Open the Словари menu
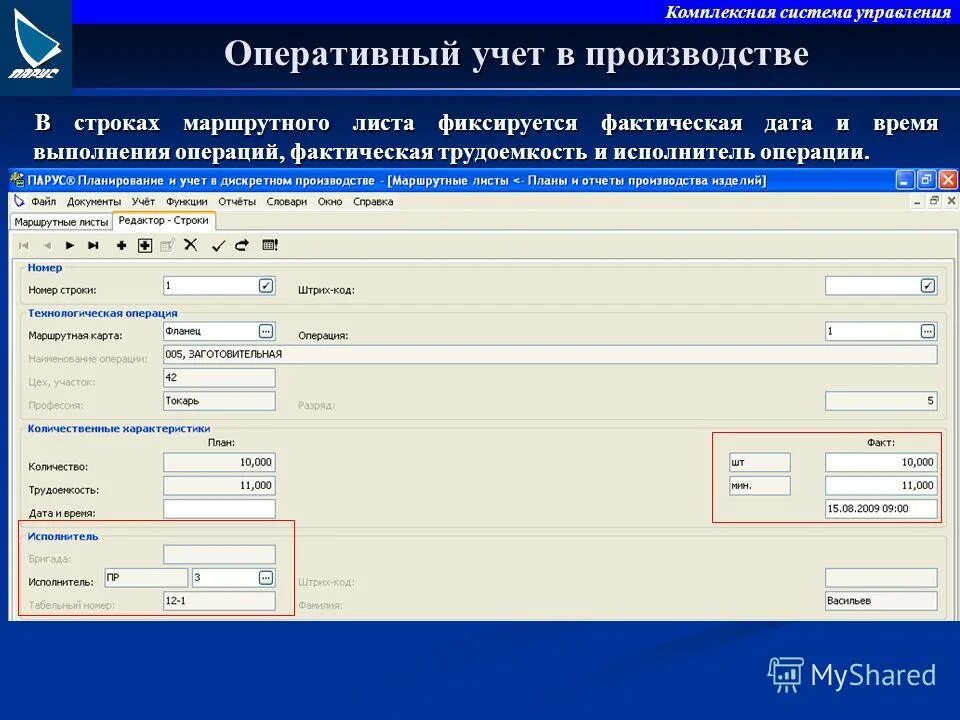The image size is (960, 720). click(290, 200)
